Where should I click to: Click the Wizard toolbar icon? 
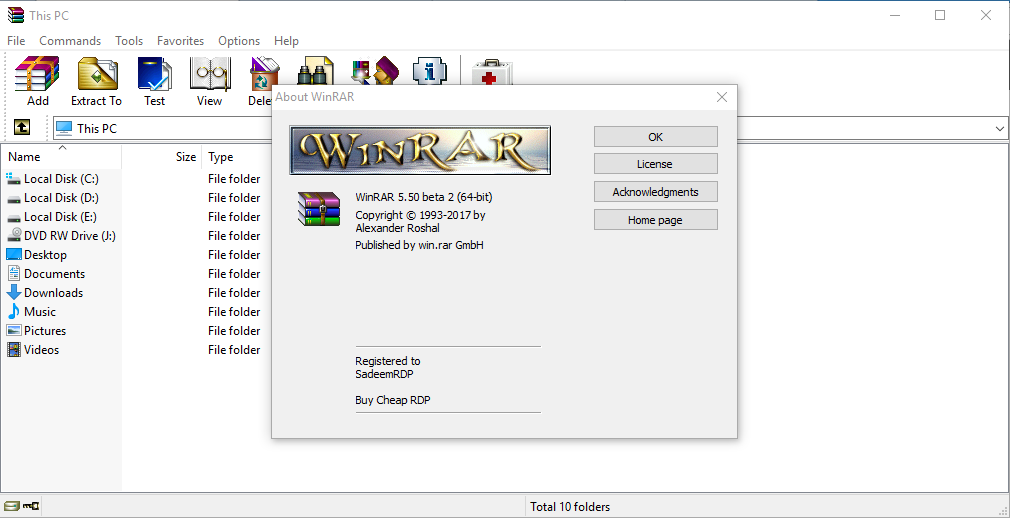click(376, 70)
